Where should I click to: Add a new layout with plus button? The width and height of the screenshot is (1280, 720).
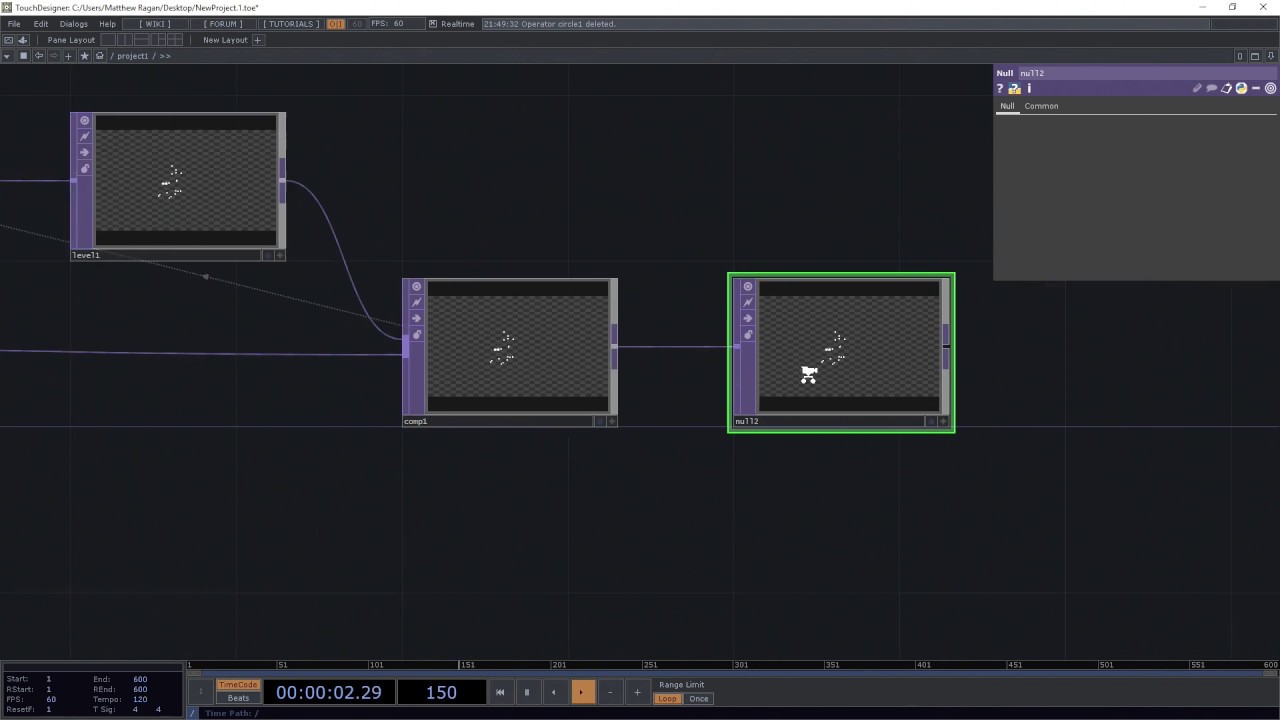click(x=258, y=40)
